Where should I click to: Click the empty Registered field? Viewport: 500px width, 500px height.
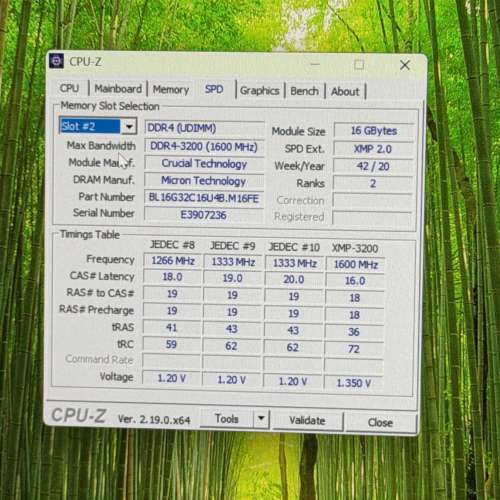click(372, 218)
